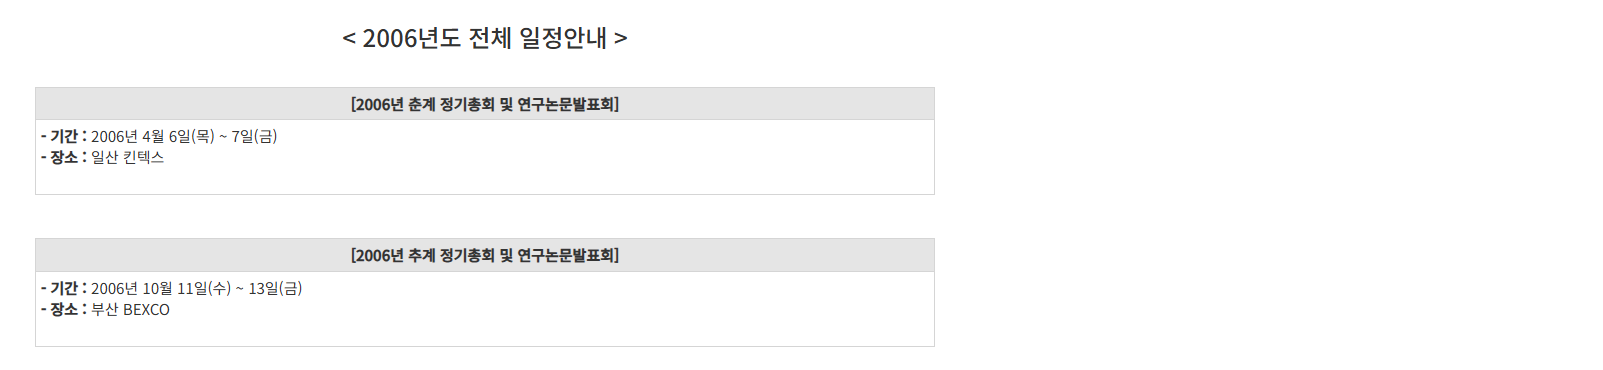Image resolution: width=1603 pixels, height=370 pixels.
Task: Click the 장소 label beside 부산 BEXCO
Action: click(64, 309)
